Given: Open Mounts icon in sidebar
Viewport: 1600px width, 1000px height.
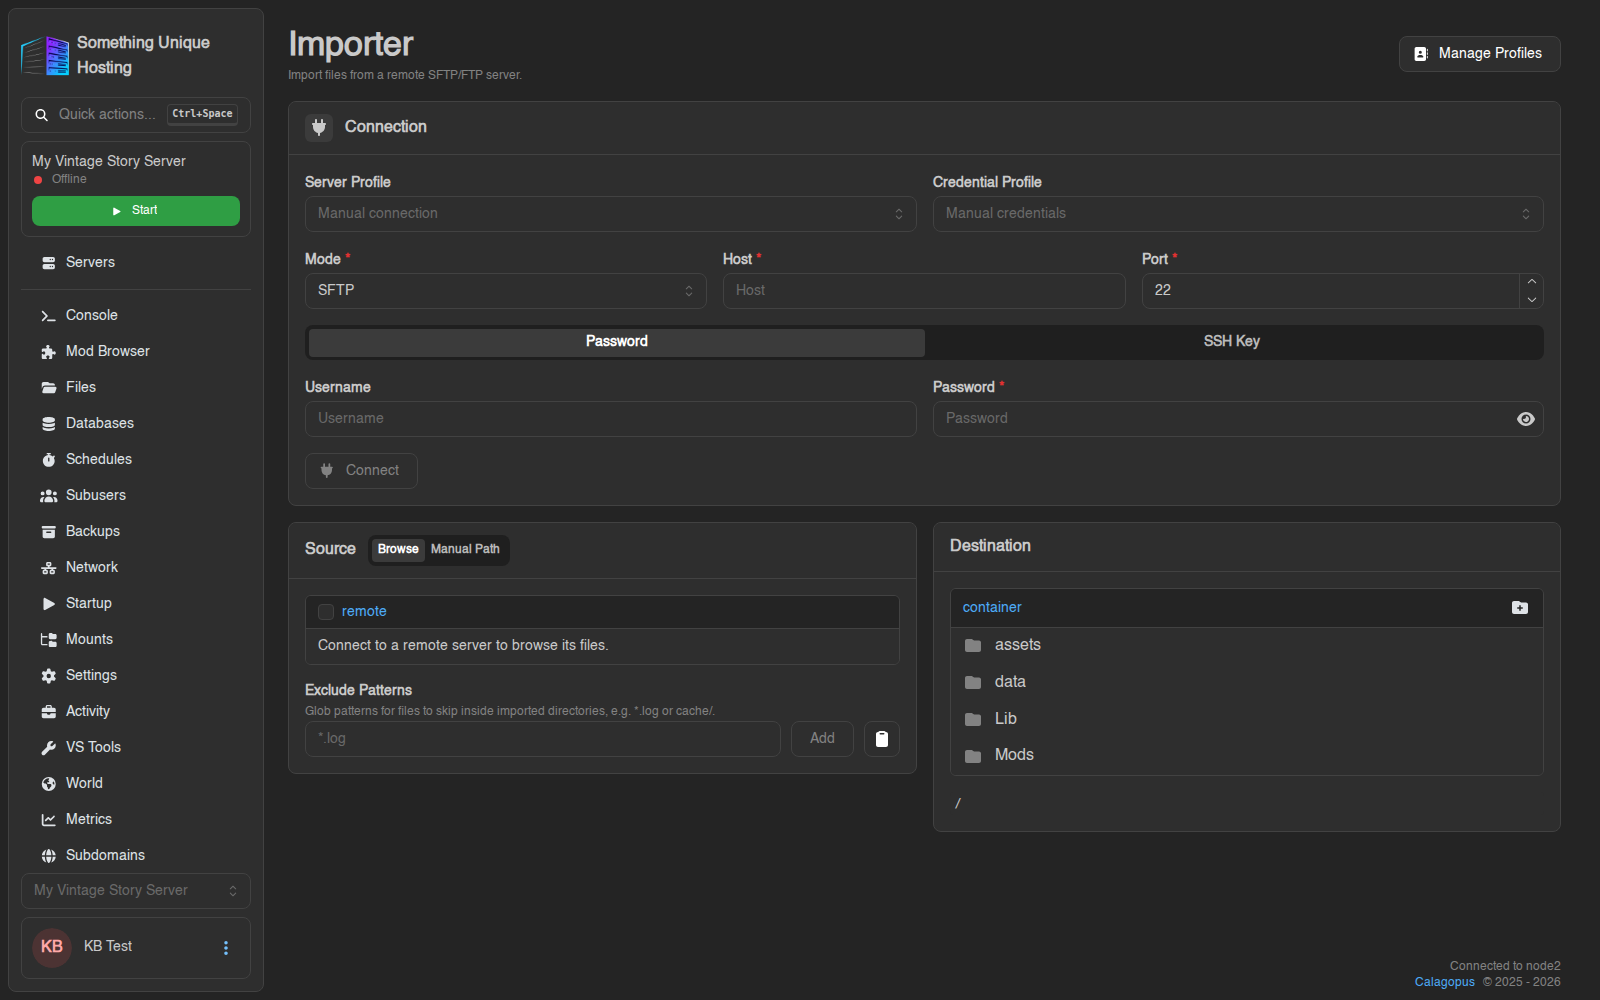Looking at the screenshot, I should (x=48, y=640).
